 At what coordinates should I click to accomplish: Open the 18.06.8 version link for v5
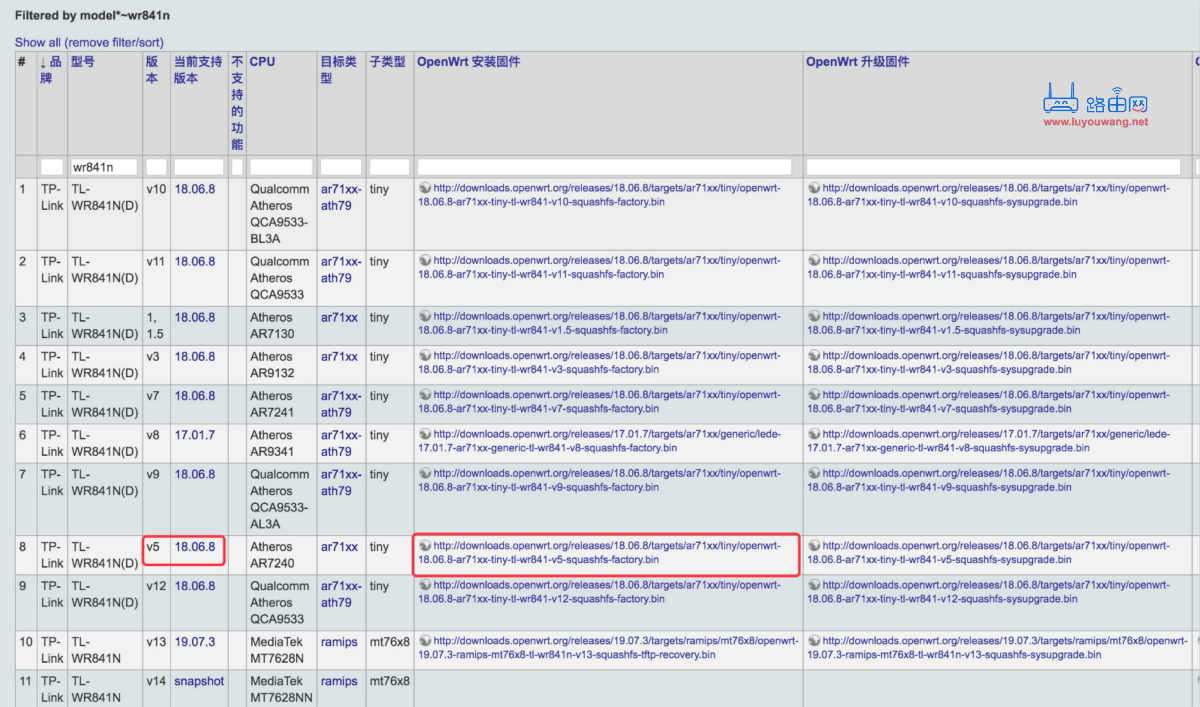pyautogui.click(x=195, y=547)
